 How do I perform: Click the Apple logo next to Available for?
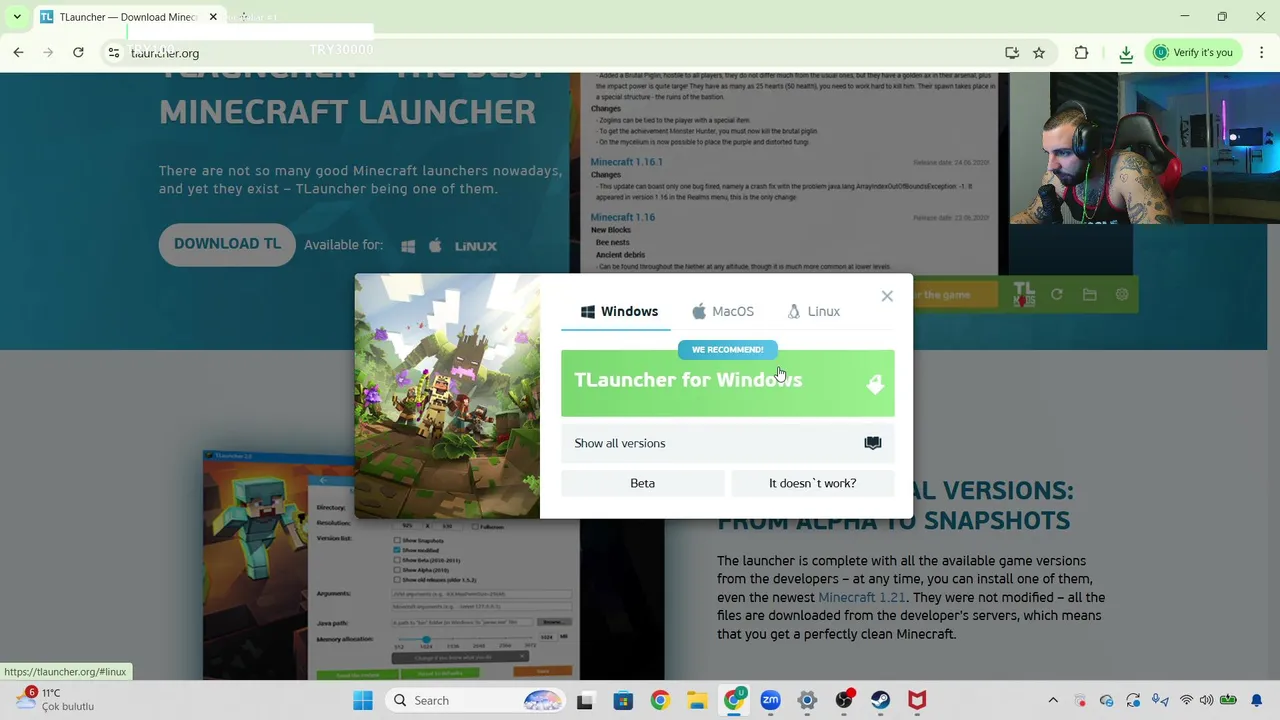[x=435, y=245]
